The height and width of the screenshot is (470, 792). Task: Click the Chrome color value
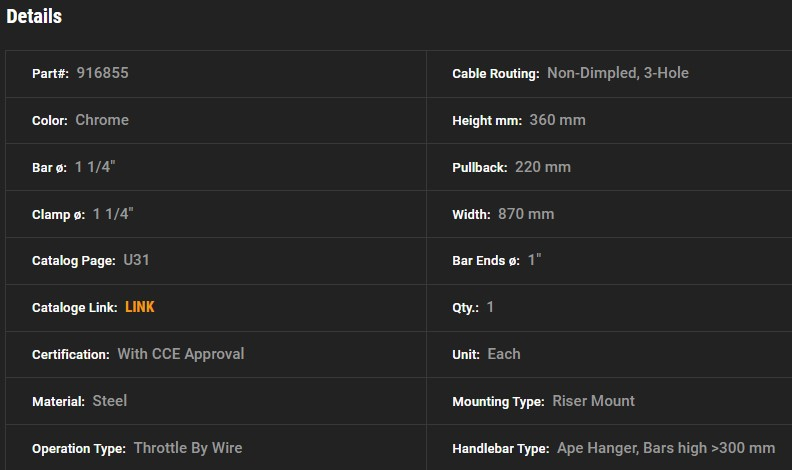pos(102,120)
